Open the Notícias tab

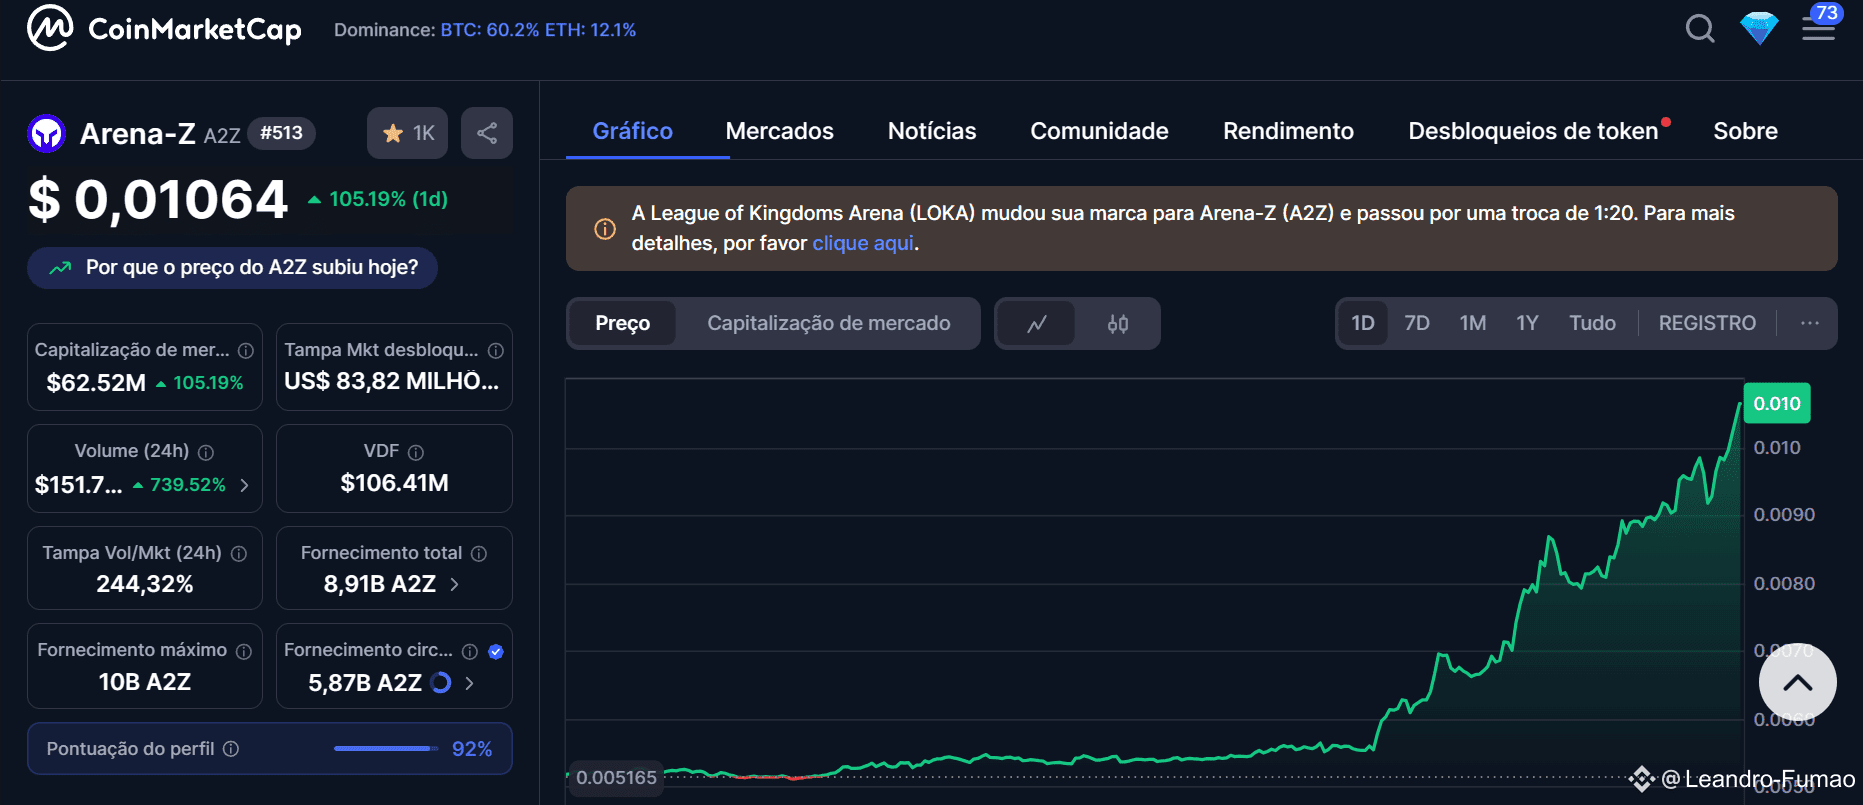(932, 131)
